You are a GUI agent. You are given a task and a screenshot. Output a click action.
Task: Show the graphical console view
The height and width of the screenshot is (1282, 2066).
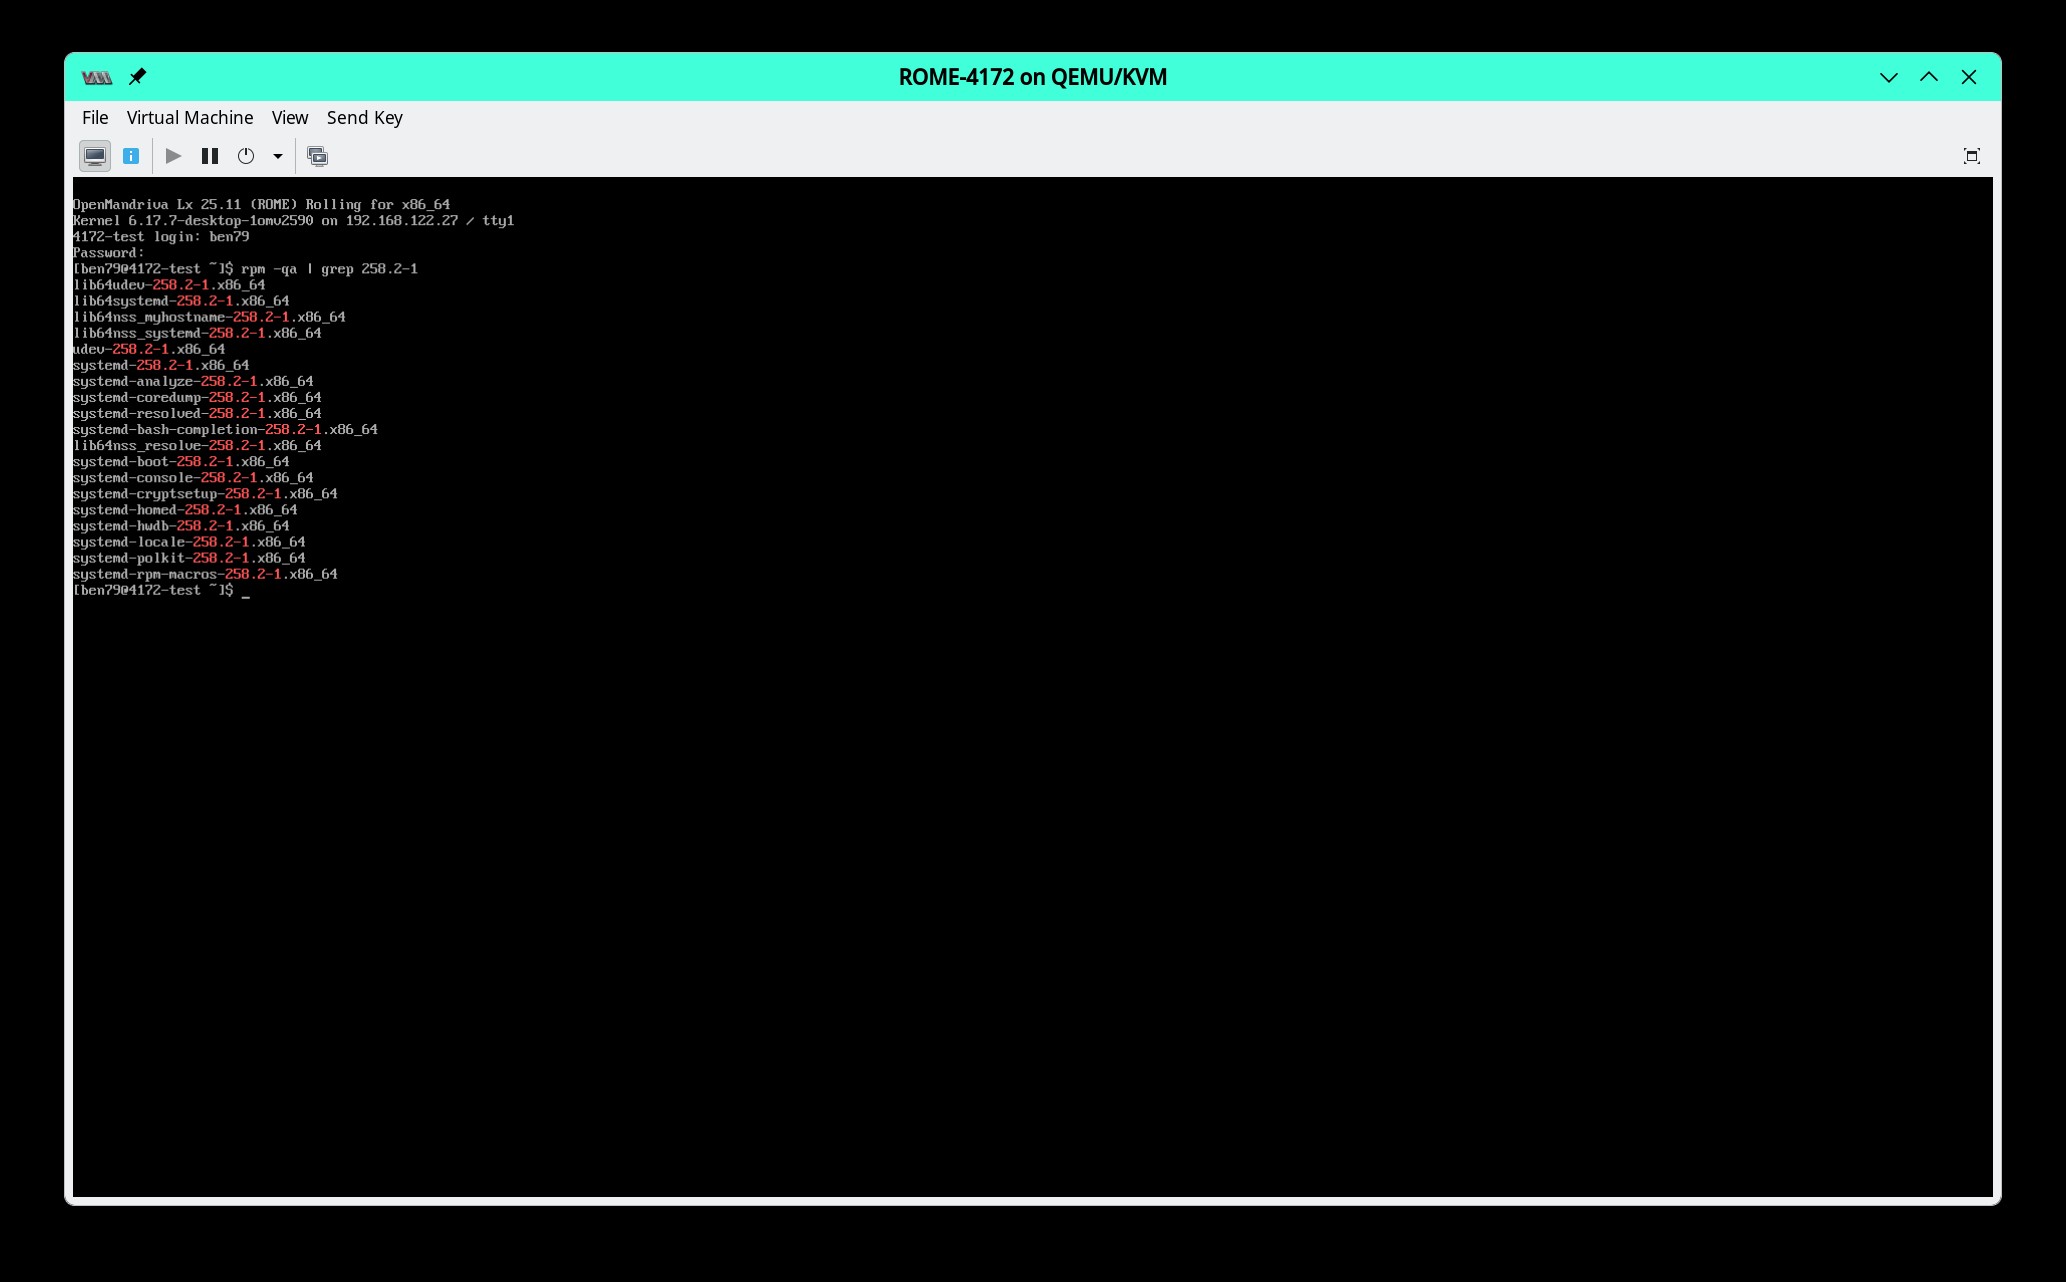[x=95, y=156]
